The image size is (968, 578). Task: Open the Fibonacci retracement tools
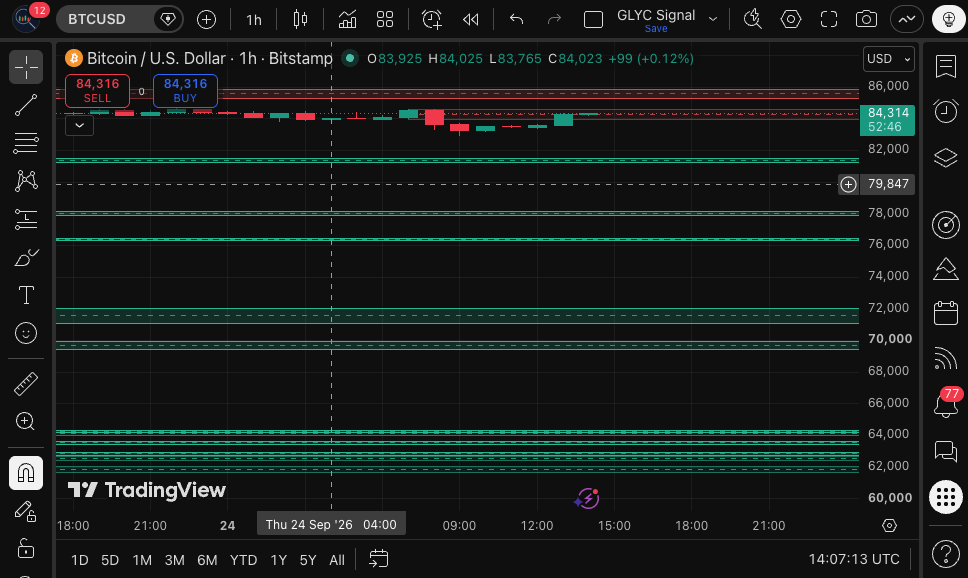(x=26, y=143)
